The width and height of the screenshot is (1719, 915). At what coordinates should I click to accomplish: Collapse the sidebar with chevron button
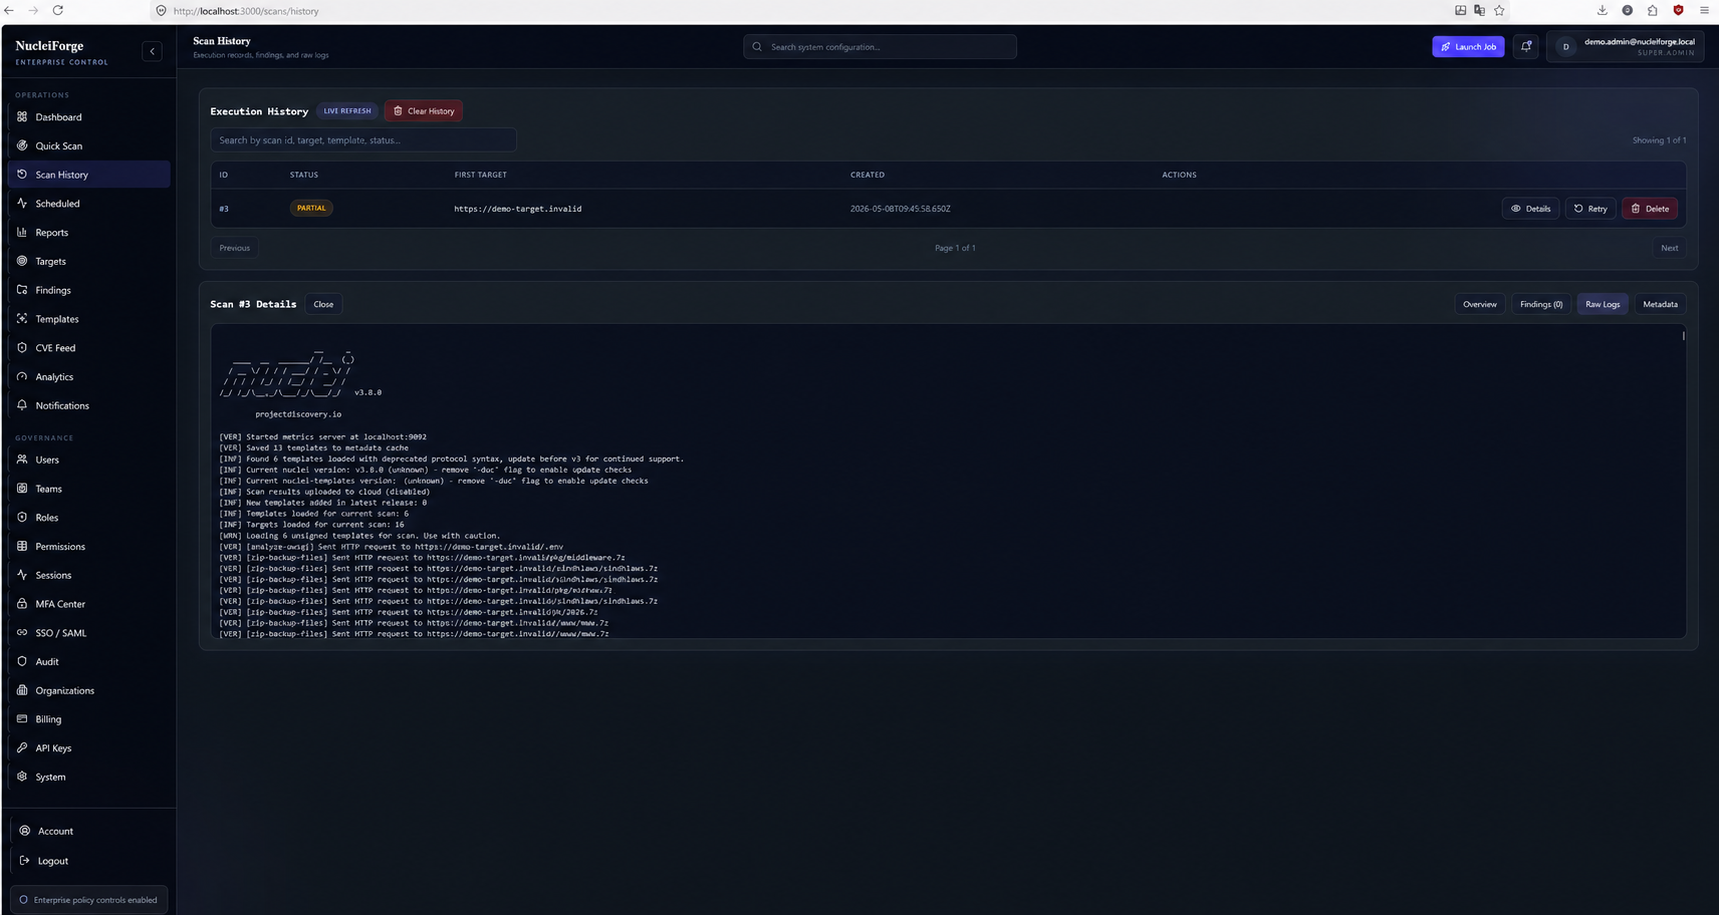coord(152,51)
